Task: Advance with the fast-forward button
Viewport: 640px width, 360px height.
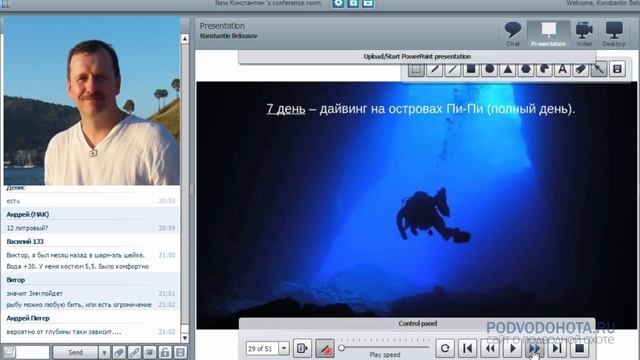Action: click(534, 349)
